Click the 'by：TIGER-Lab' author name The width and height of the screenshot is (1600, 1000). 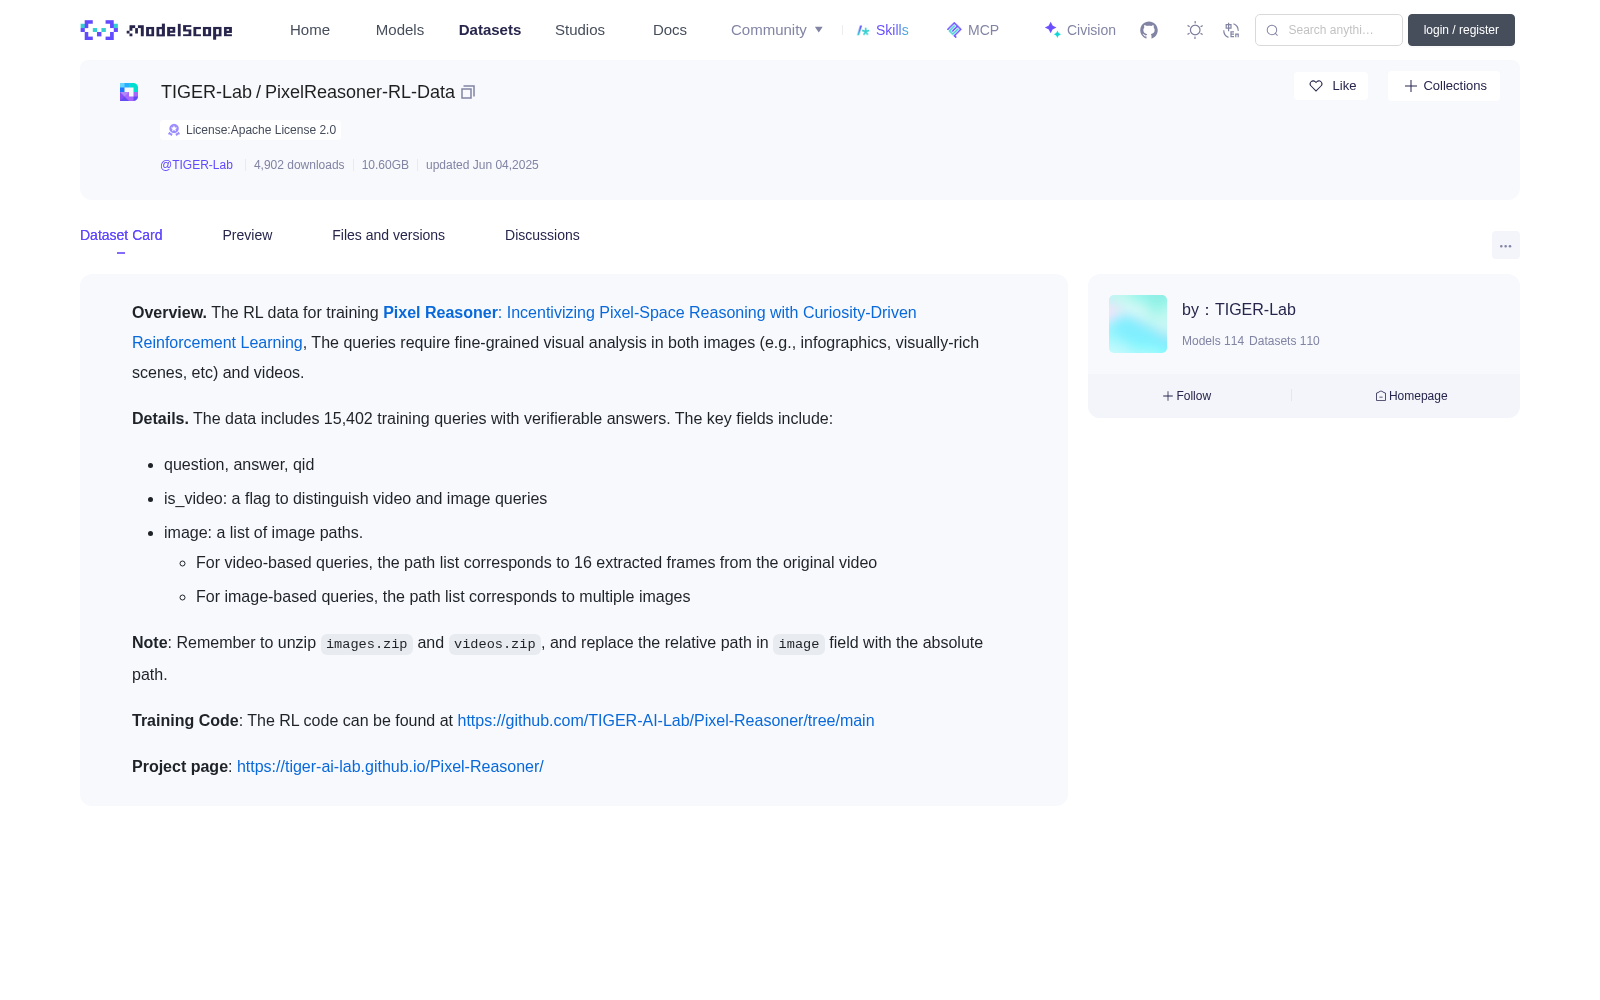[1239, 310]
